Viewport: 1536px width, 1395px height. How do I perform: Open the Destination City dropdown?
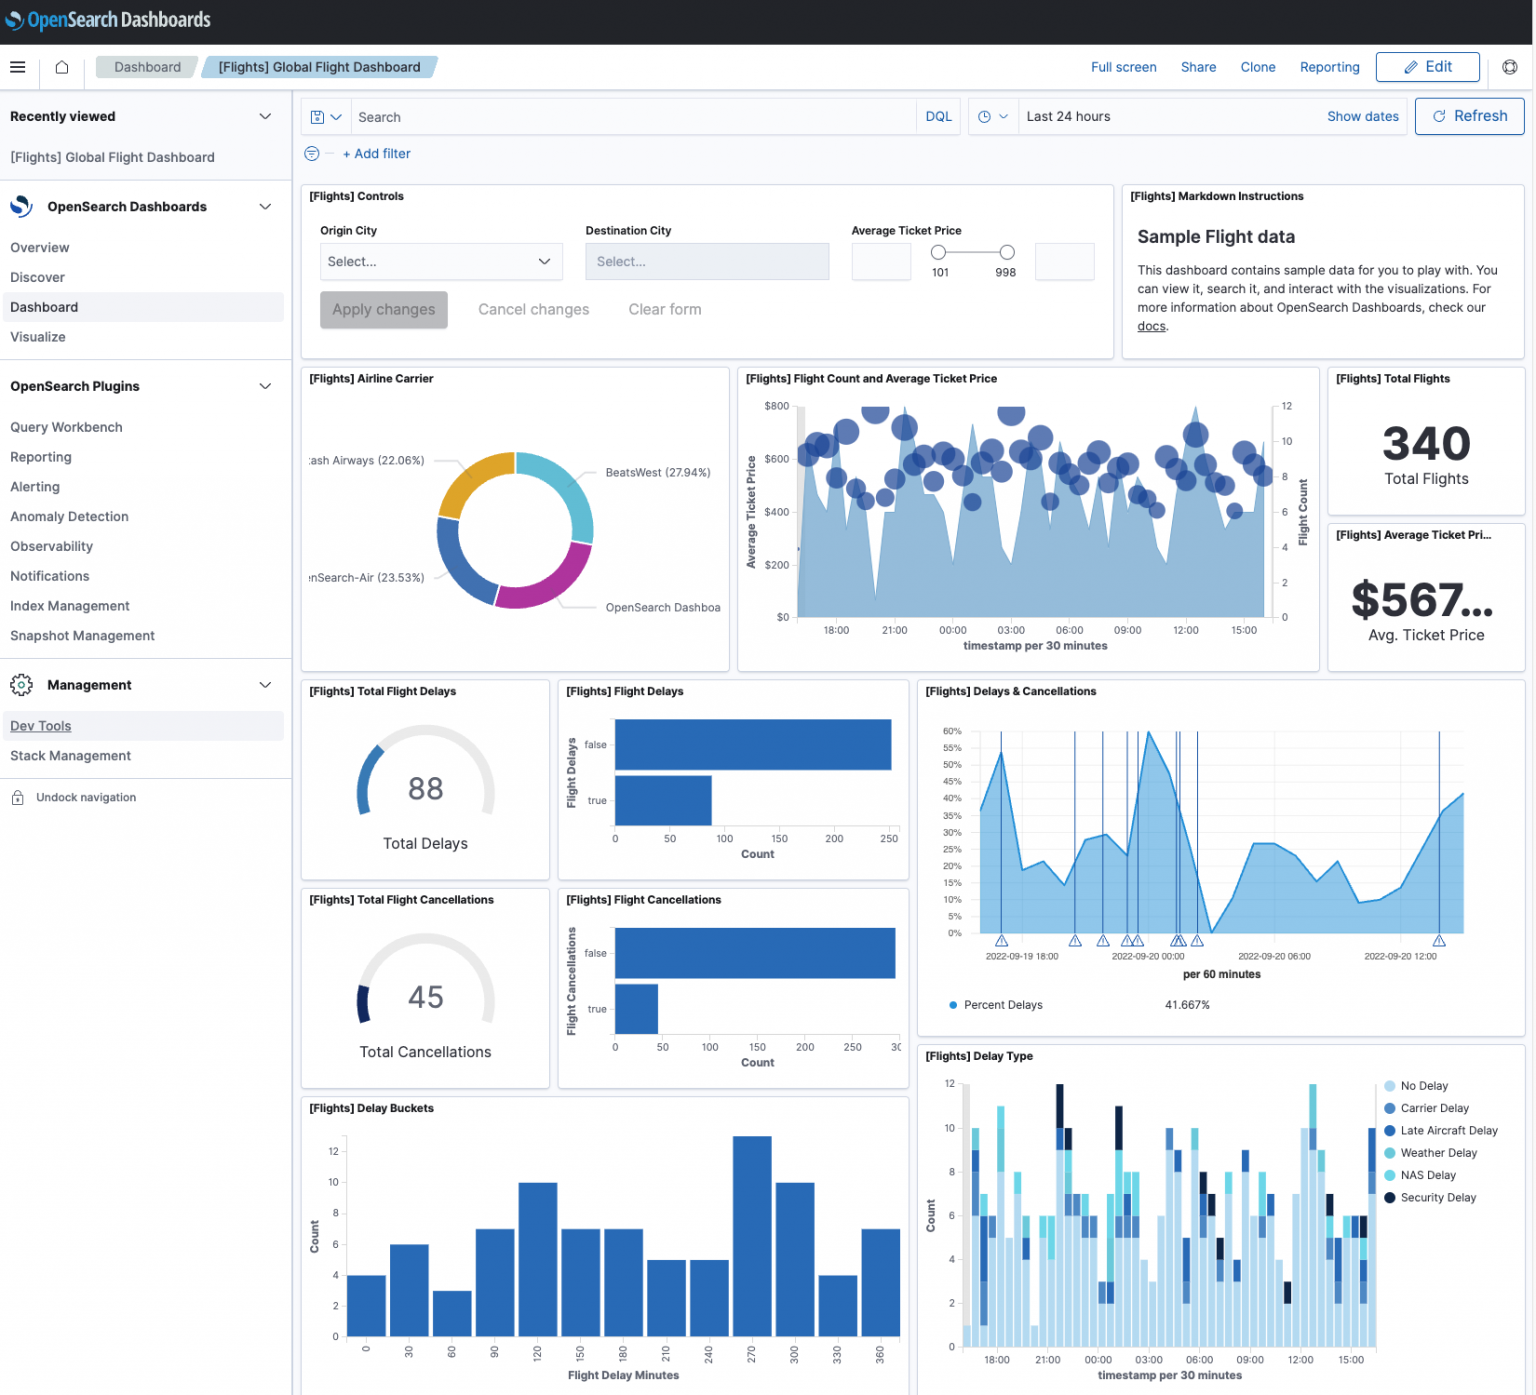coord(706,261)
